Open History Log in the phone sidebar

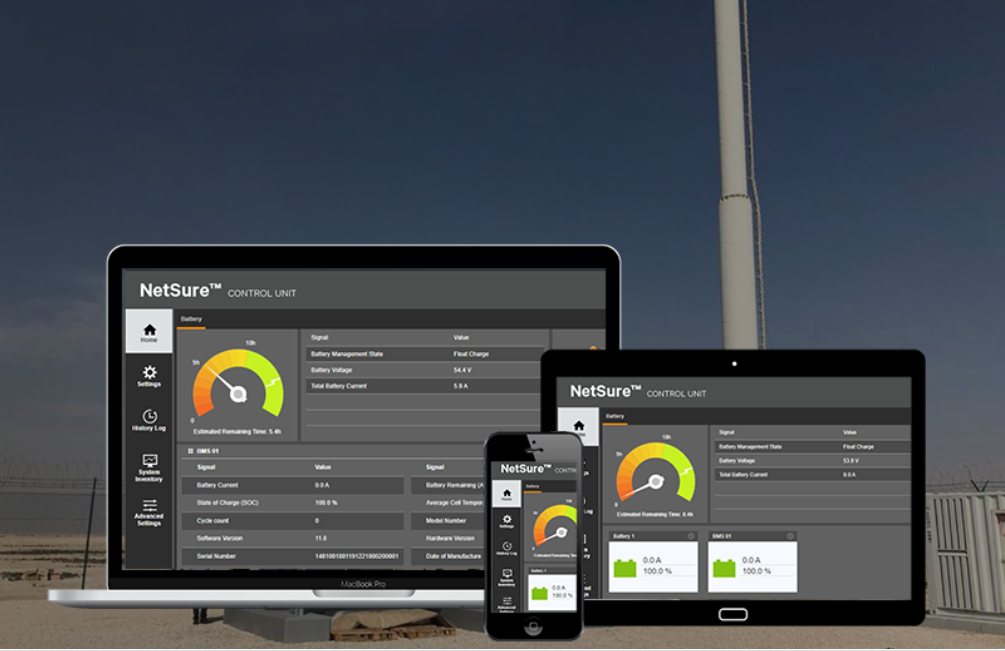pos(506,548)
